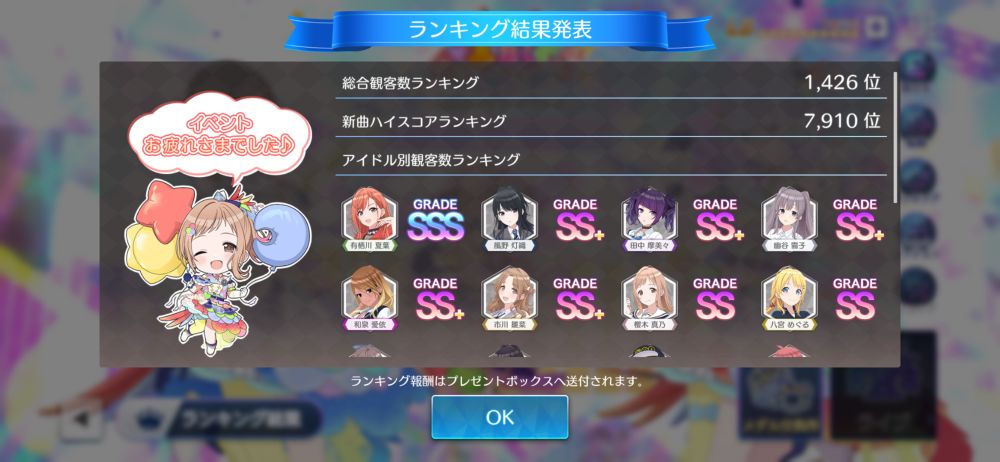The height and width of the screenshot is (462, 1000).
Task: Select 八宮 めぐる idol portrait
Action: pyautogui.click(x=789, y=298)
